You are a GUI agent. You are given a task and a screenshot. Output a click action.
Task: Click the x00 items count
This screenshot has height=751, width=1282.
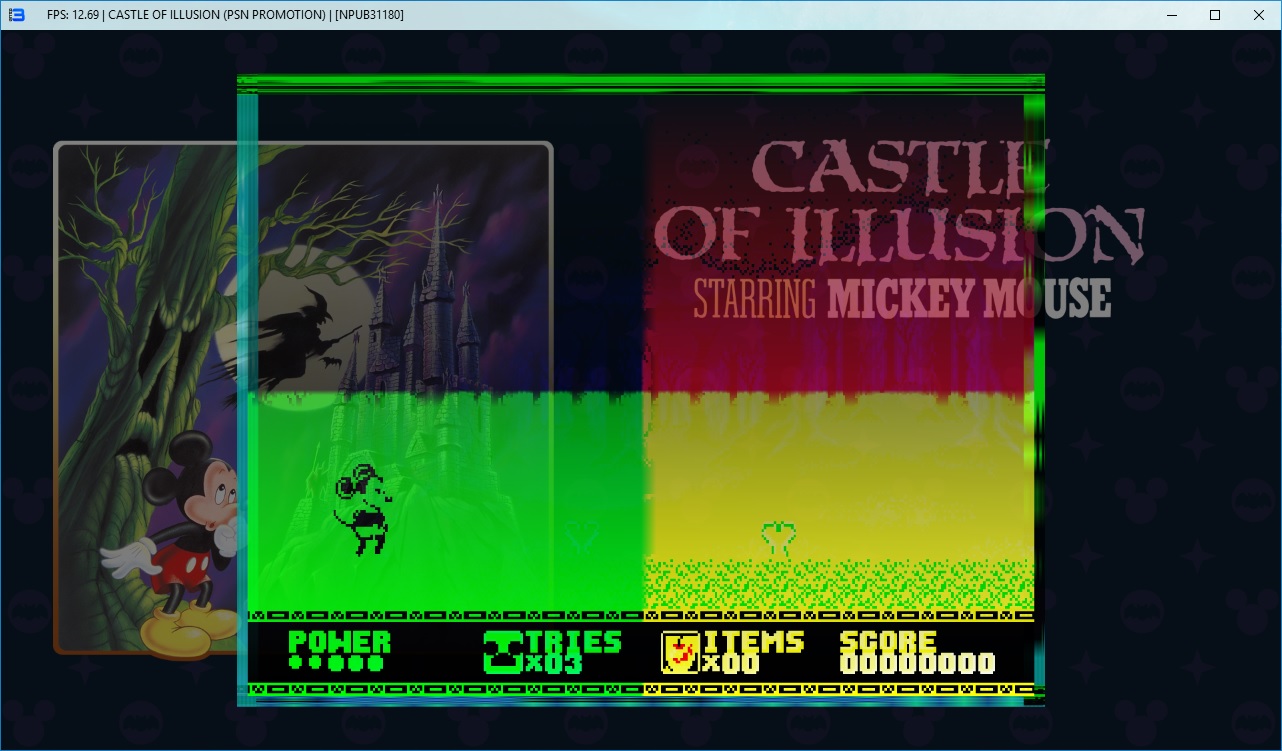click(731, 663)
